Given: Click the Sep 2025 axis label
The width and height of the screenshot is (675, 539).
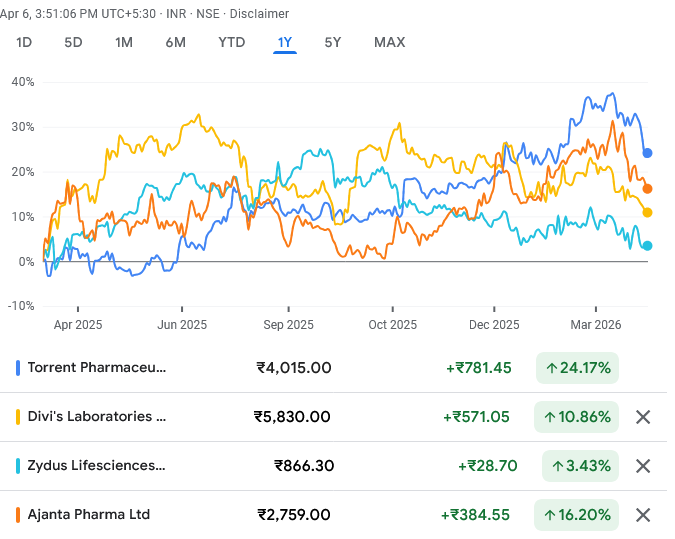Looking at the screenshot, I should point(288,325).
